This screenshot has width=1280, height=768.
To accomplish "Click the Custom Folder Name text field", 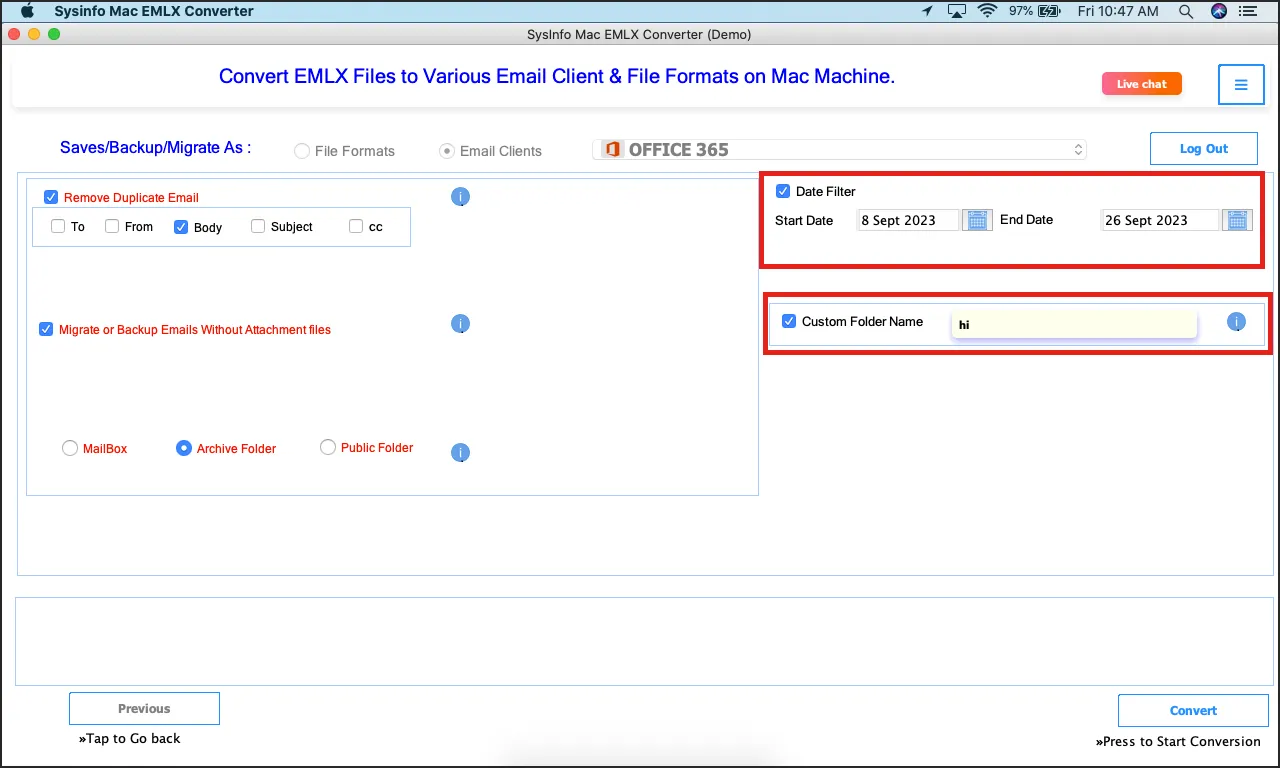I will (1074, 324).
